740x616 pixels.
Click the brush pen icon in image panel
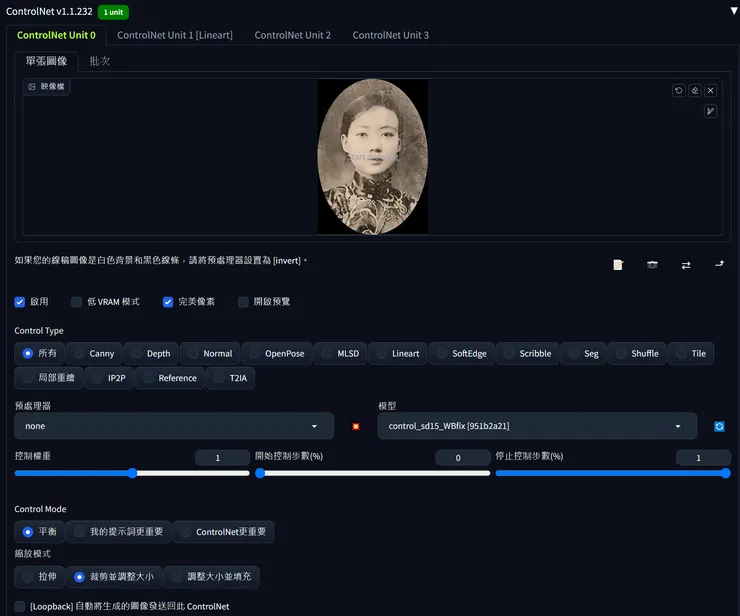(710, 111)
